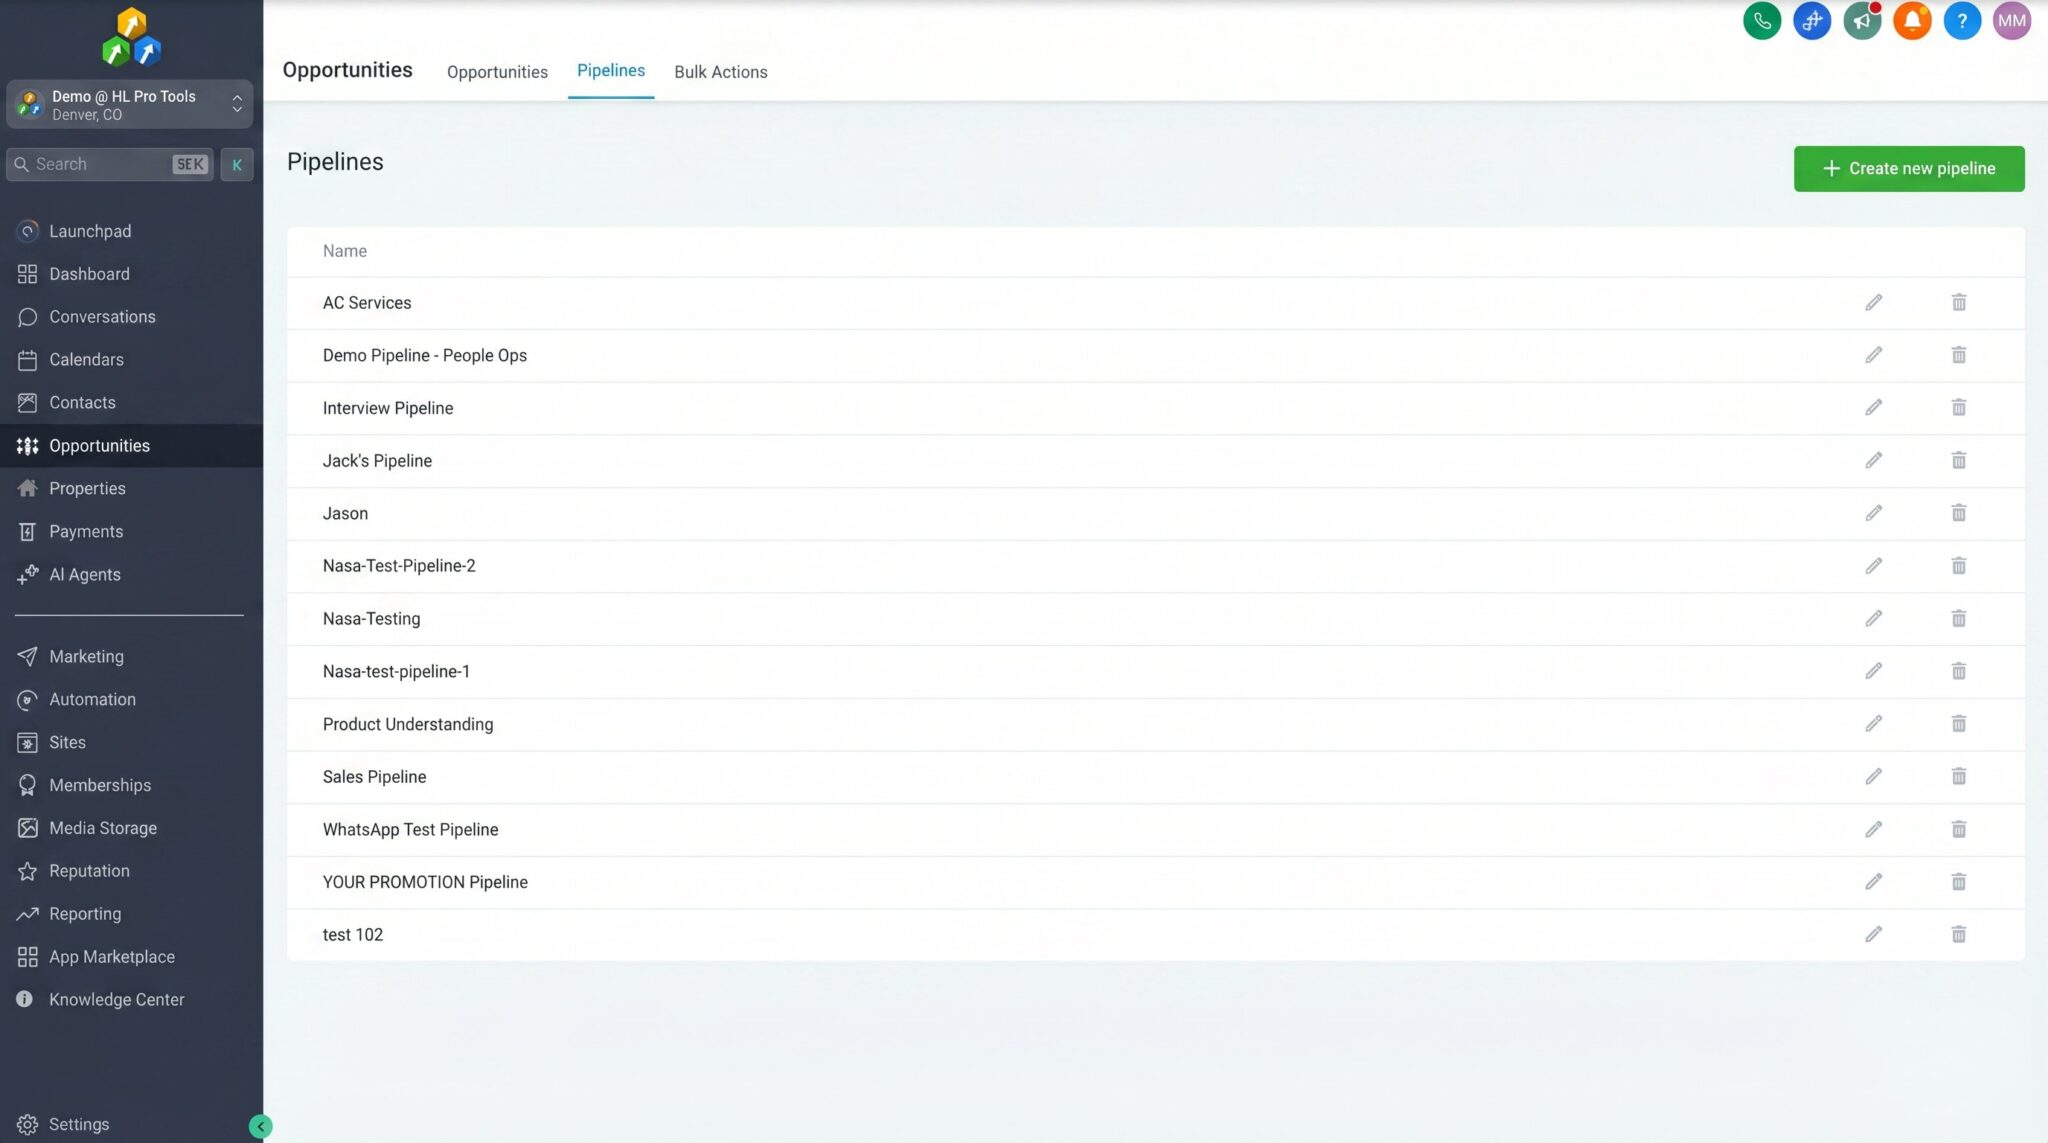This screenshot has width=2048, height=1143.
Task: Switch to the Opportunities tab
Action: (x=497, y=72)
